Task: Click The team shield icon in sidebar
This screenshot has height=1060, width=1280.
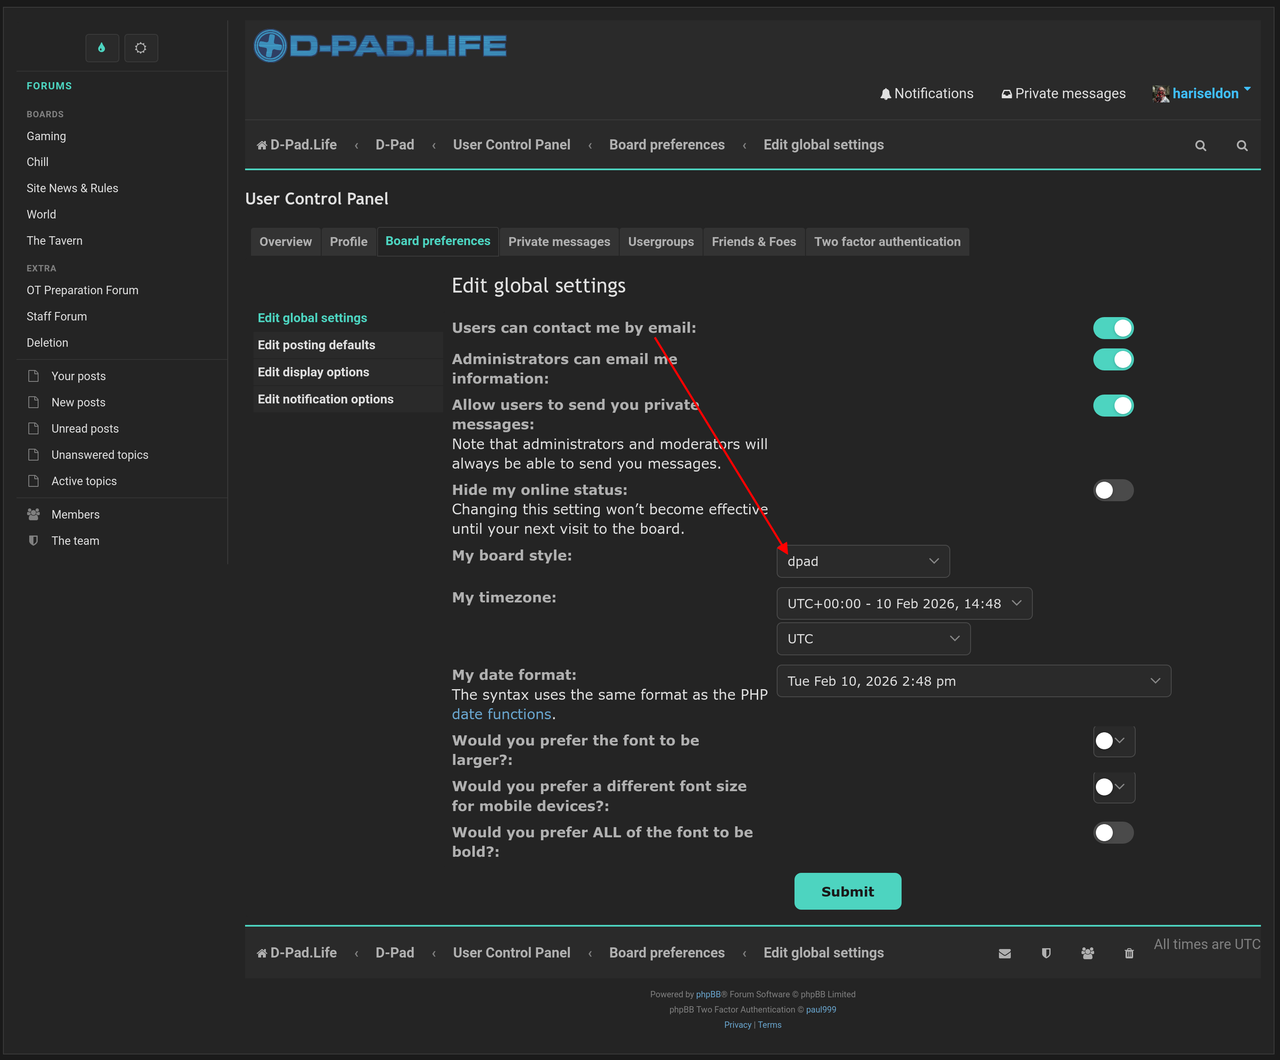Action: [33, 541]
